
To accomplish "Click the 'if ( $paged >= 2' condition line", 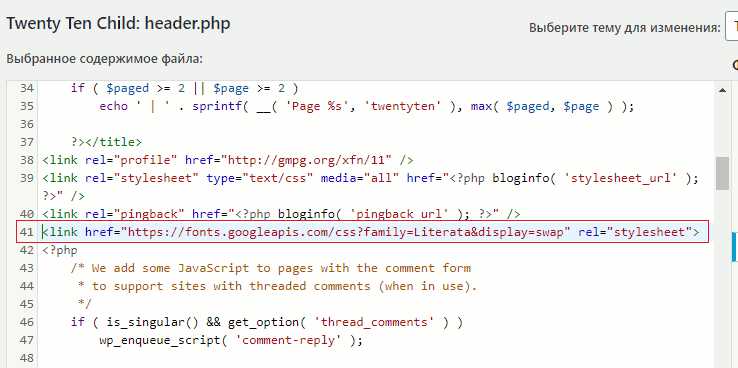I will coord(184,88).
